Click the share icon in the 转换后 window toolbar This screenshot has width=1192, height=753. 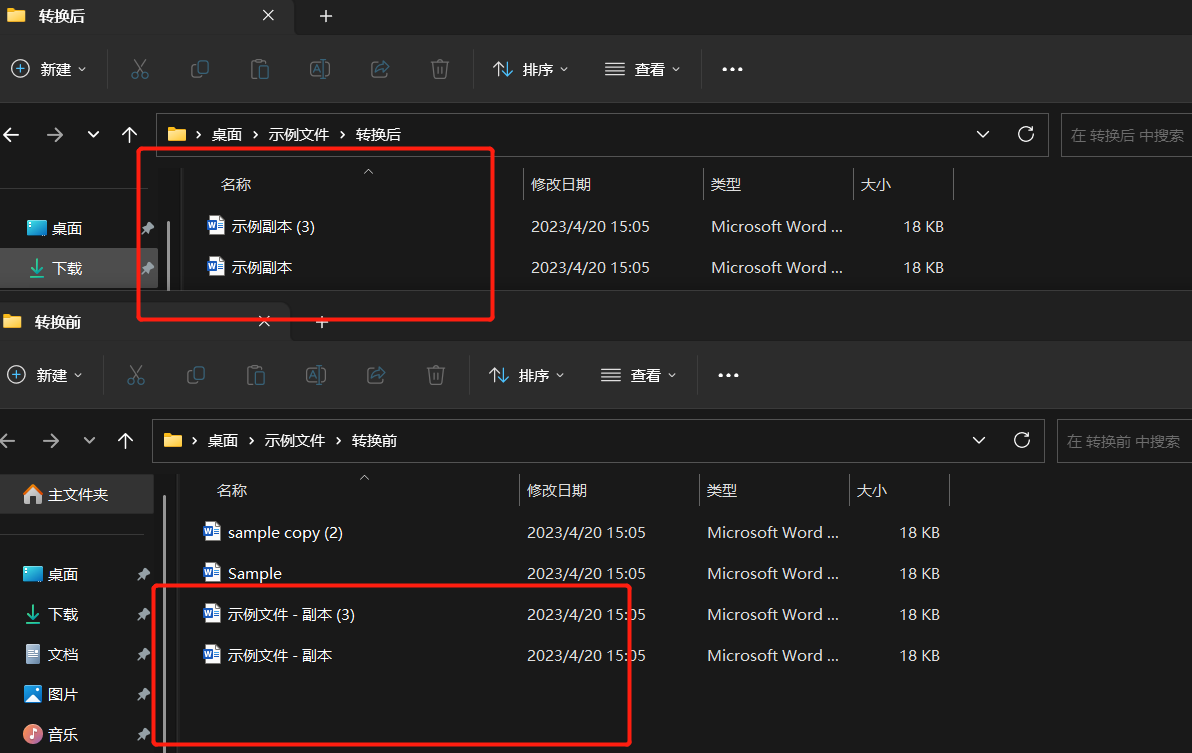click(380, 69)
